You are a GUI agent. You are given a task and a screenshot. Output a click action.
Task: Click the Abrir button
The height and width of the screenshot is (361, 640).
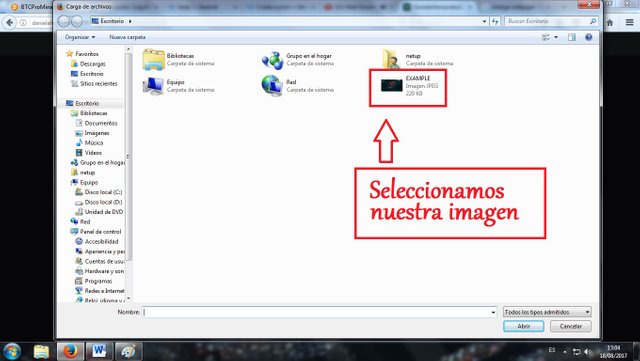click(x=524, y=326)
